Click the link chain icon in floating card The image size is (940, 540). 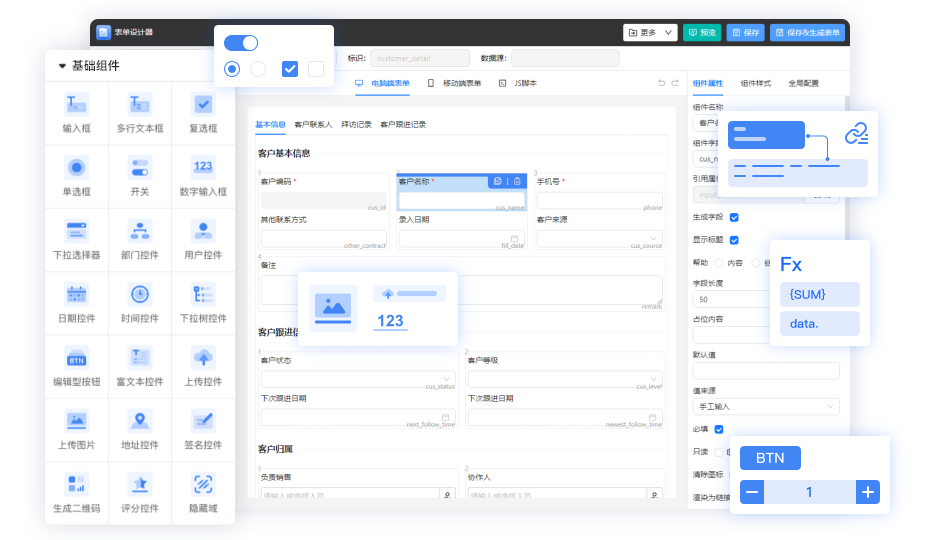857,134
